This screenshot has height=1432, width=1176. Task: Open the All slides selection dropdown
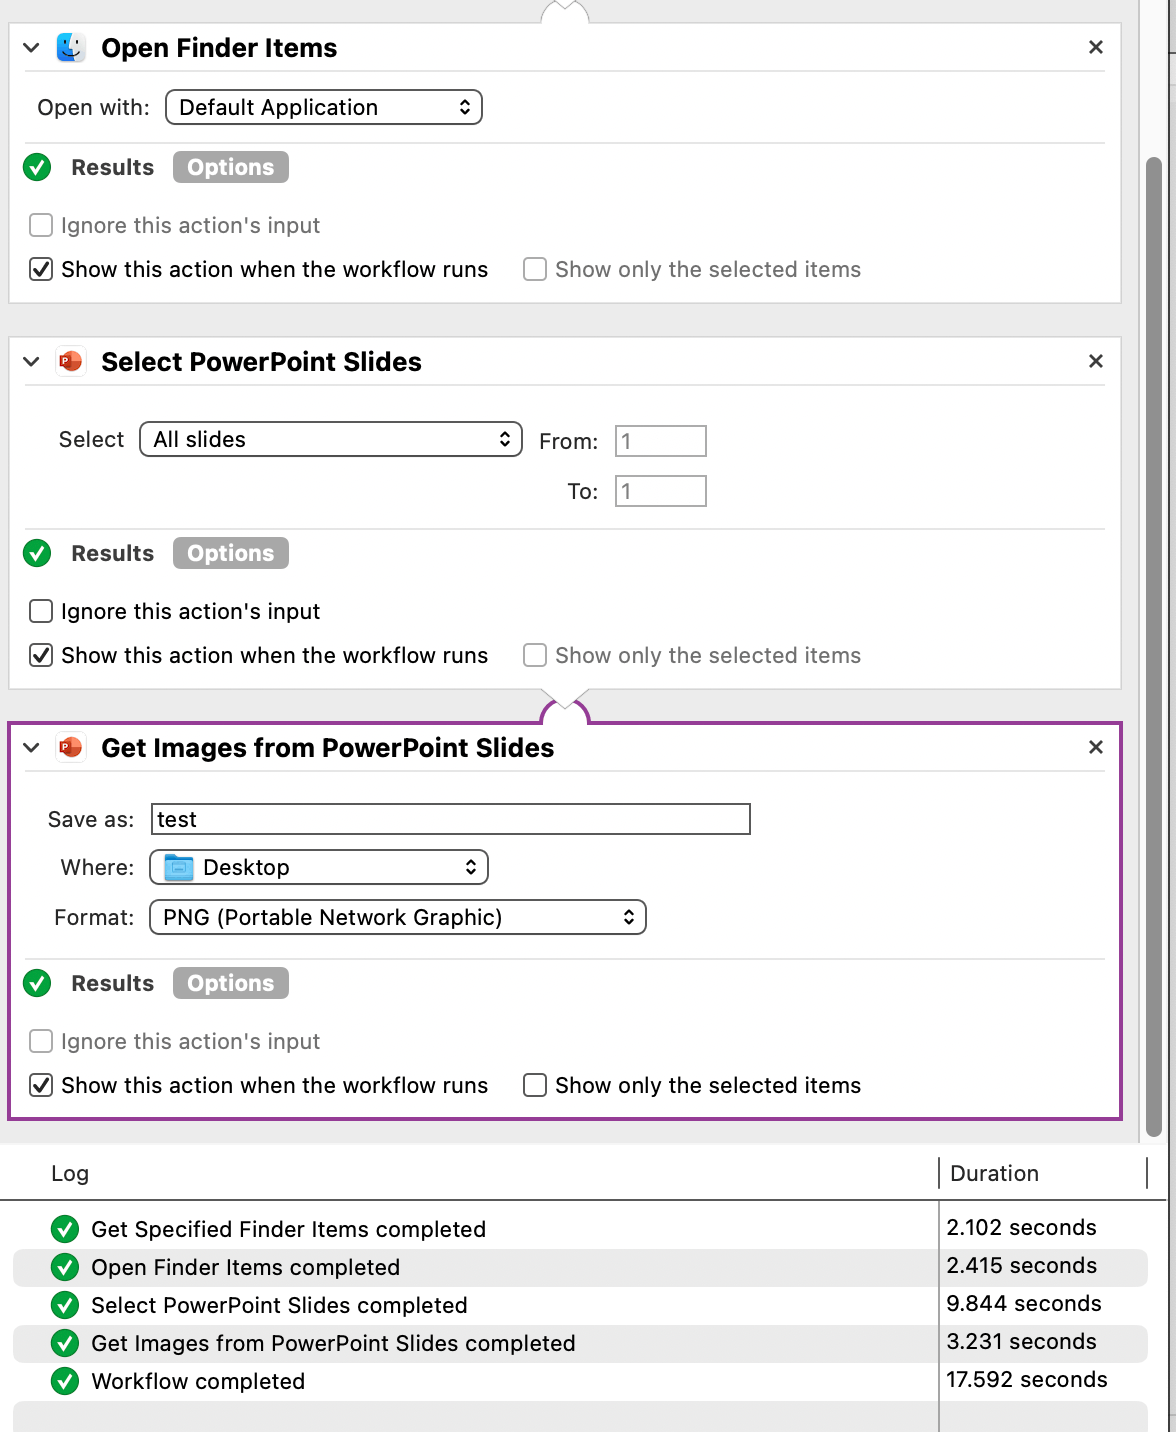pos(331,439)
